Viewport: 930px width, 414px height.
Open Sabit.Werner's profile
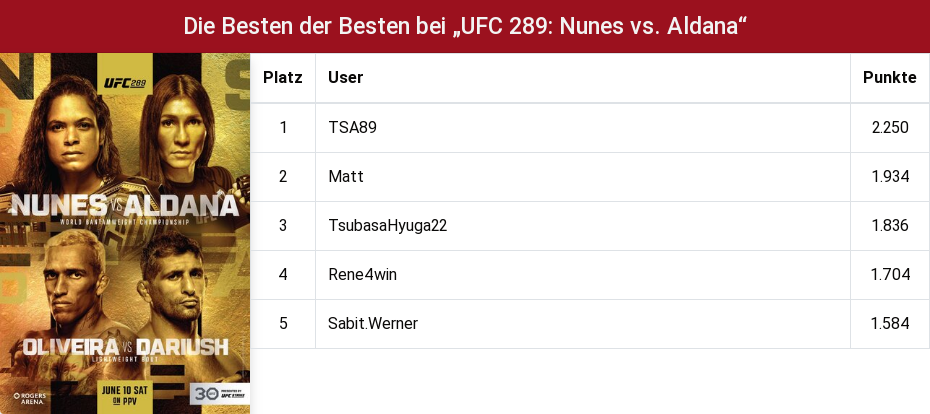pos(372,324)
